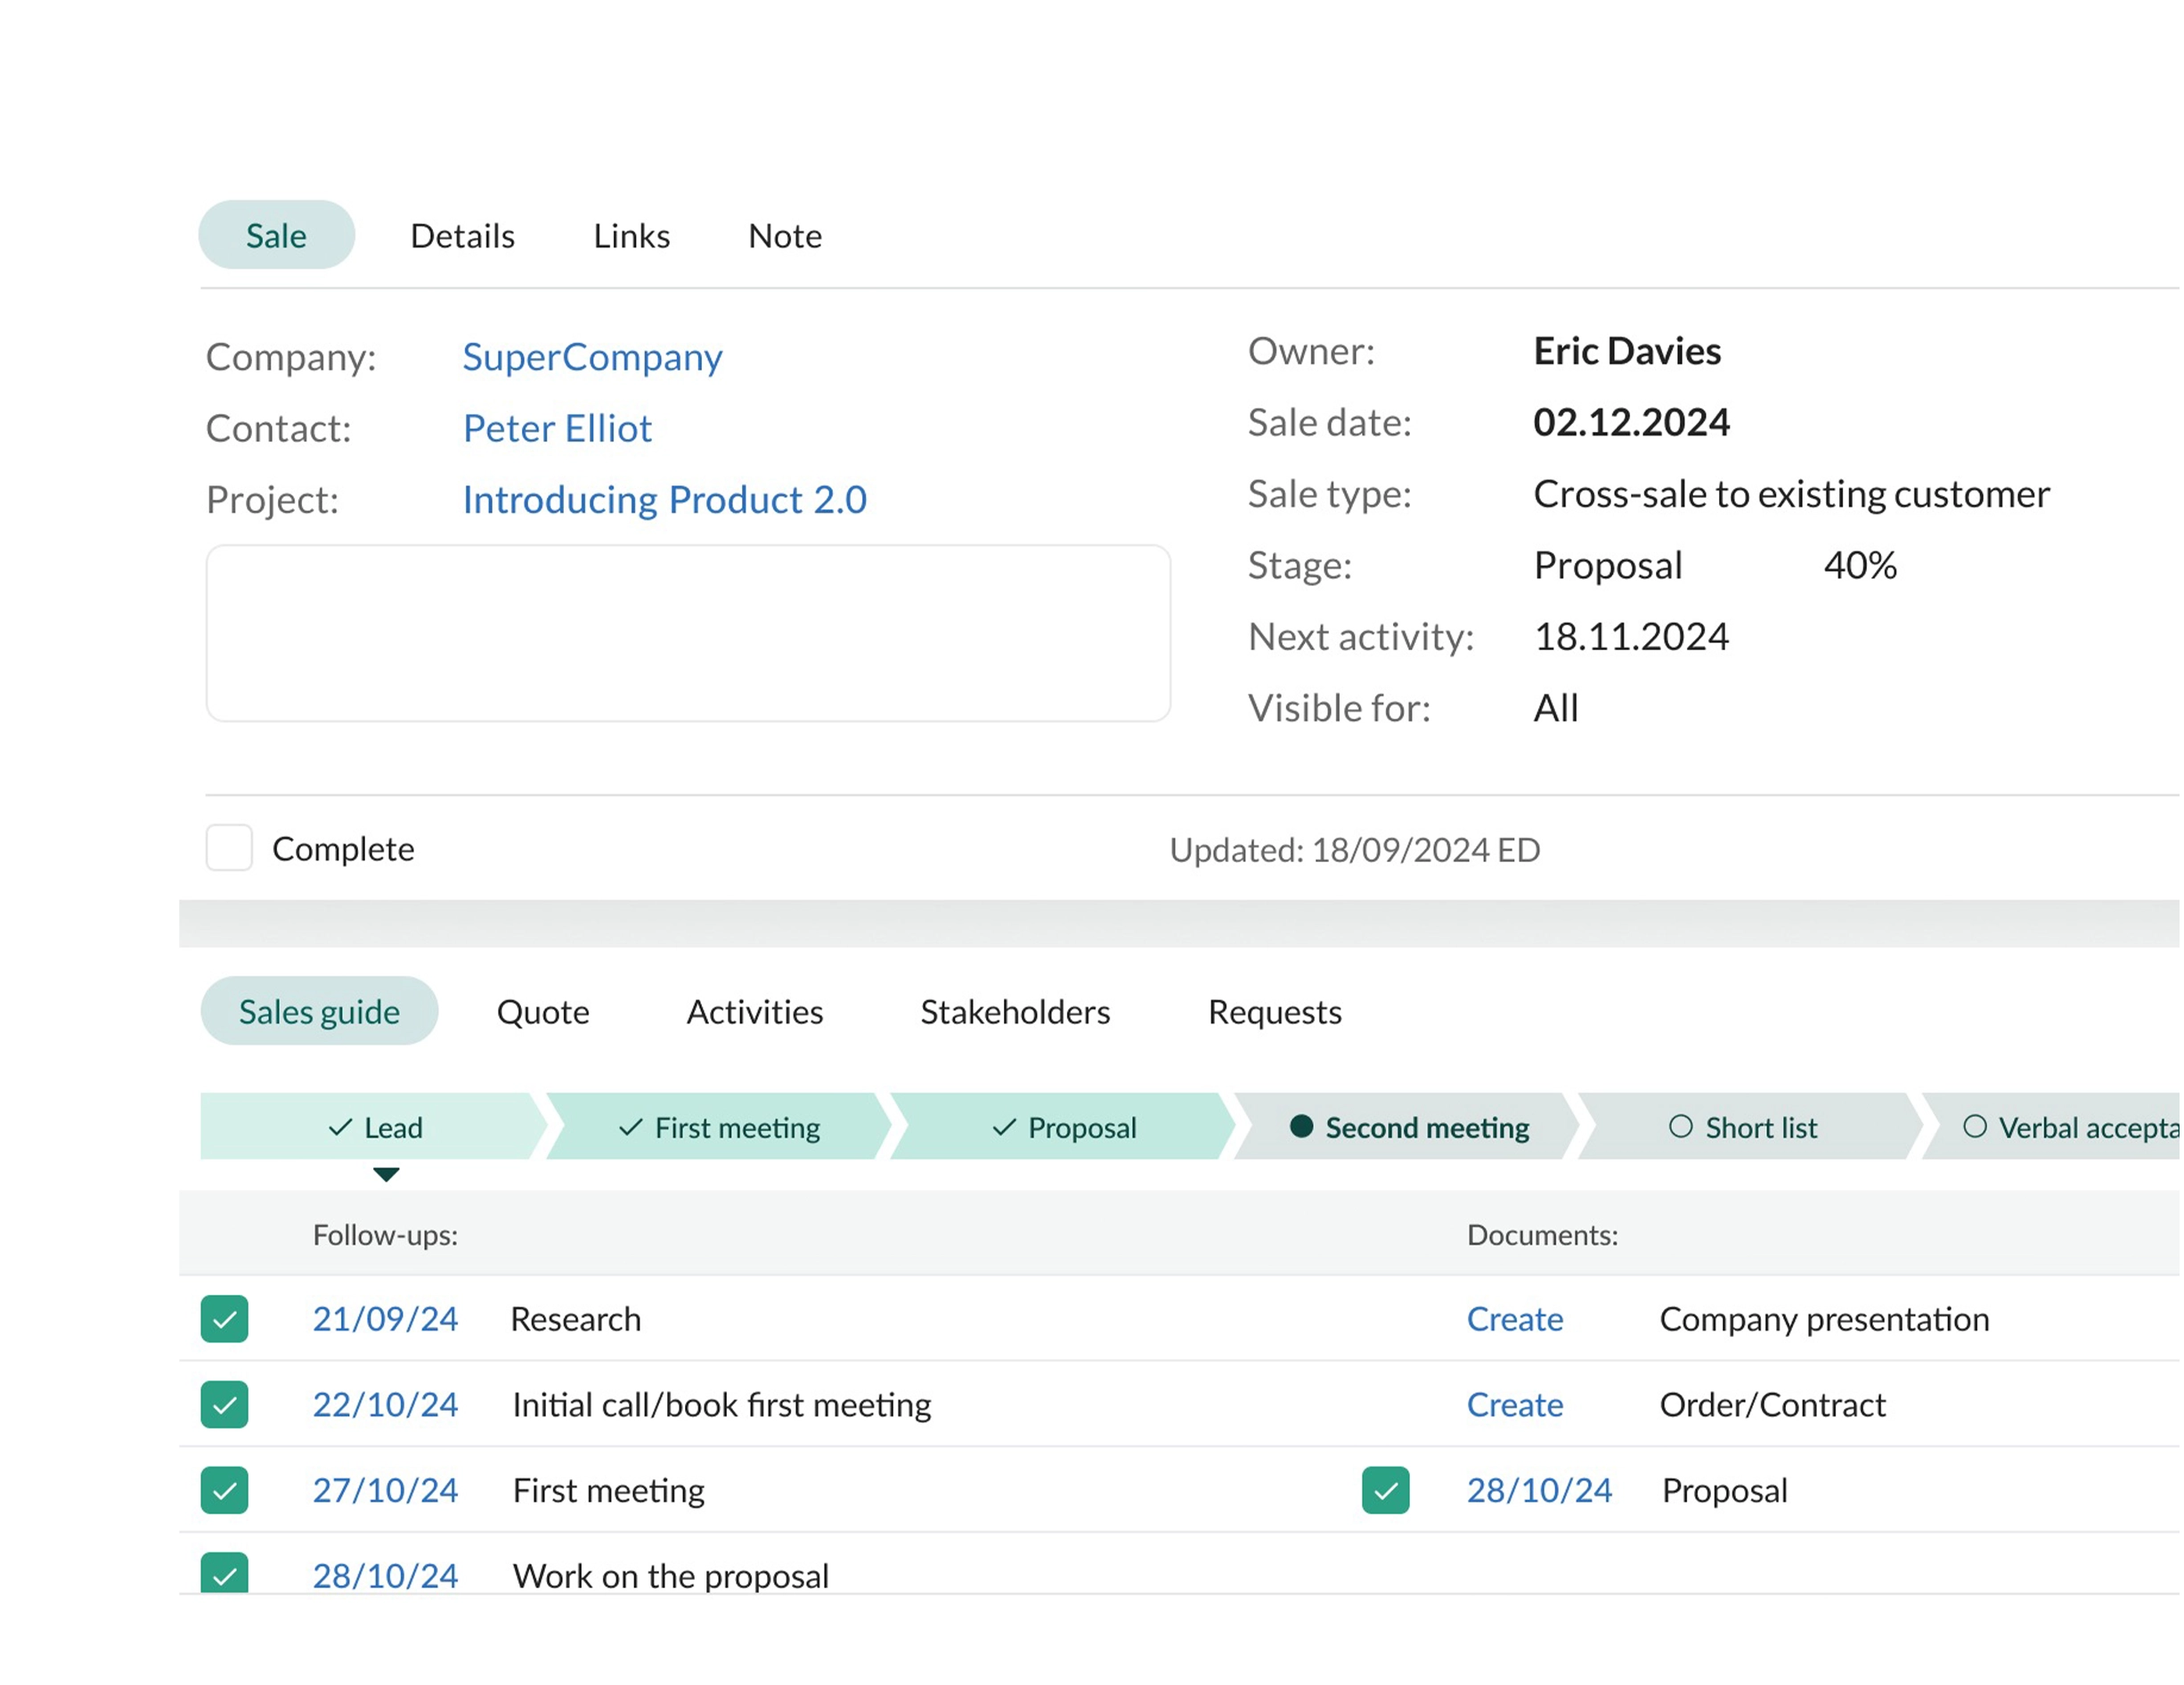Switch to the Activities tab
This screenshot has height=1685, width=2184.
[754, 1011]
